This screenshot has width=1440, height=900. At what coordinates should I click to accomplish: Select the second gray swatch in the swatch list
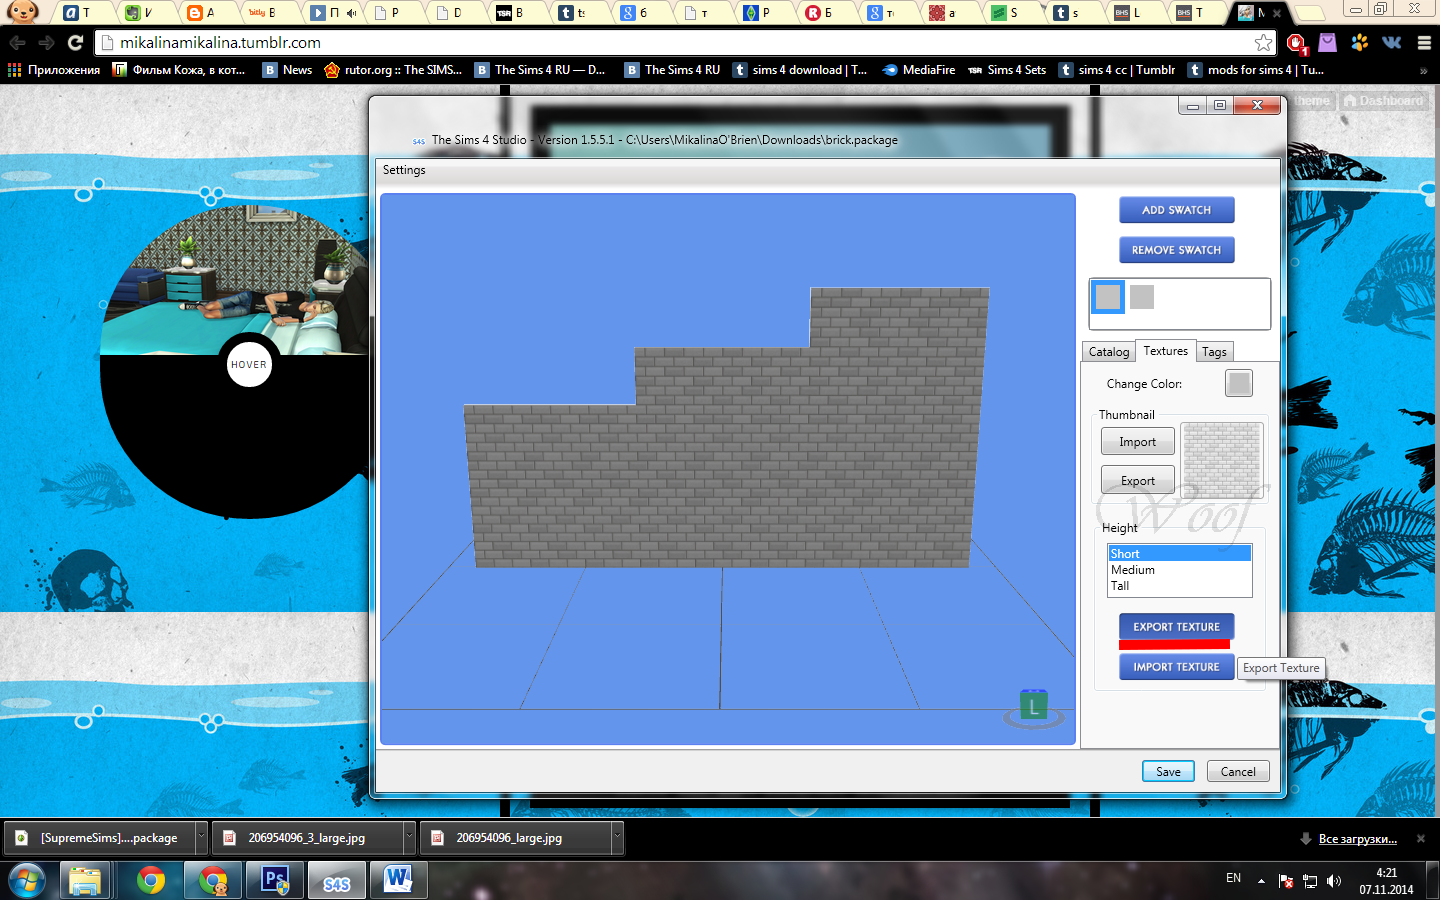[x=1142, y=297]
